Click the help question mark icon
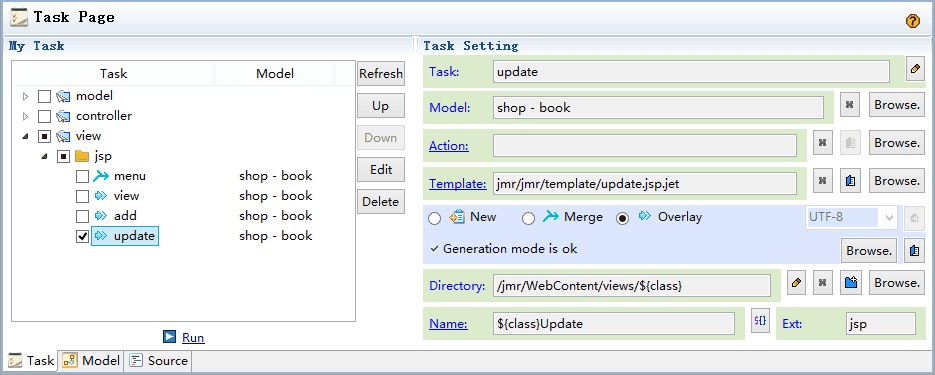The image size is (935, 375). (x=912, y=21)
